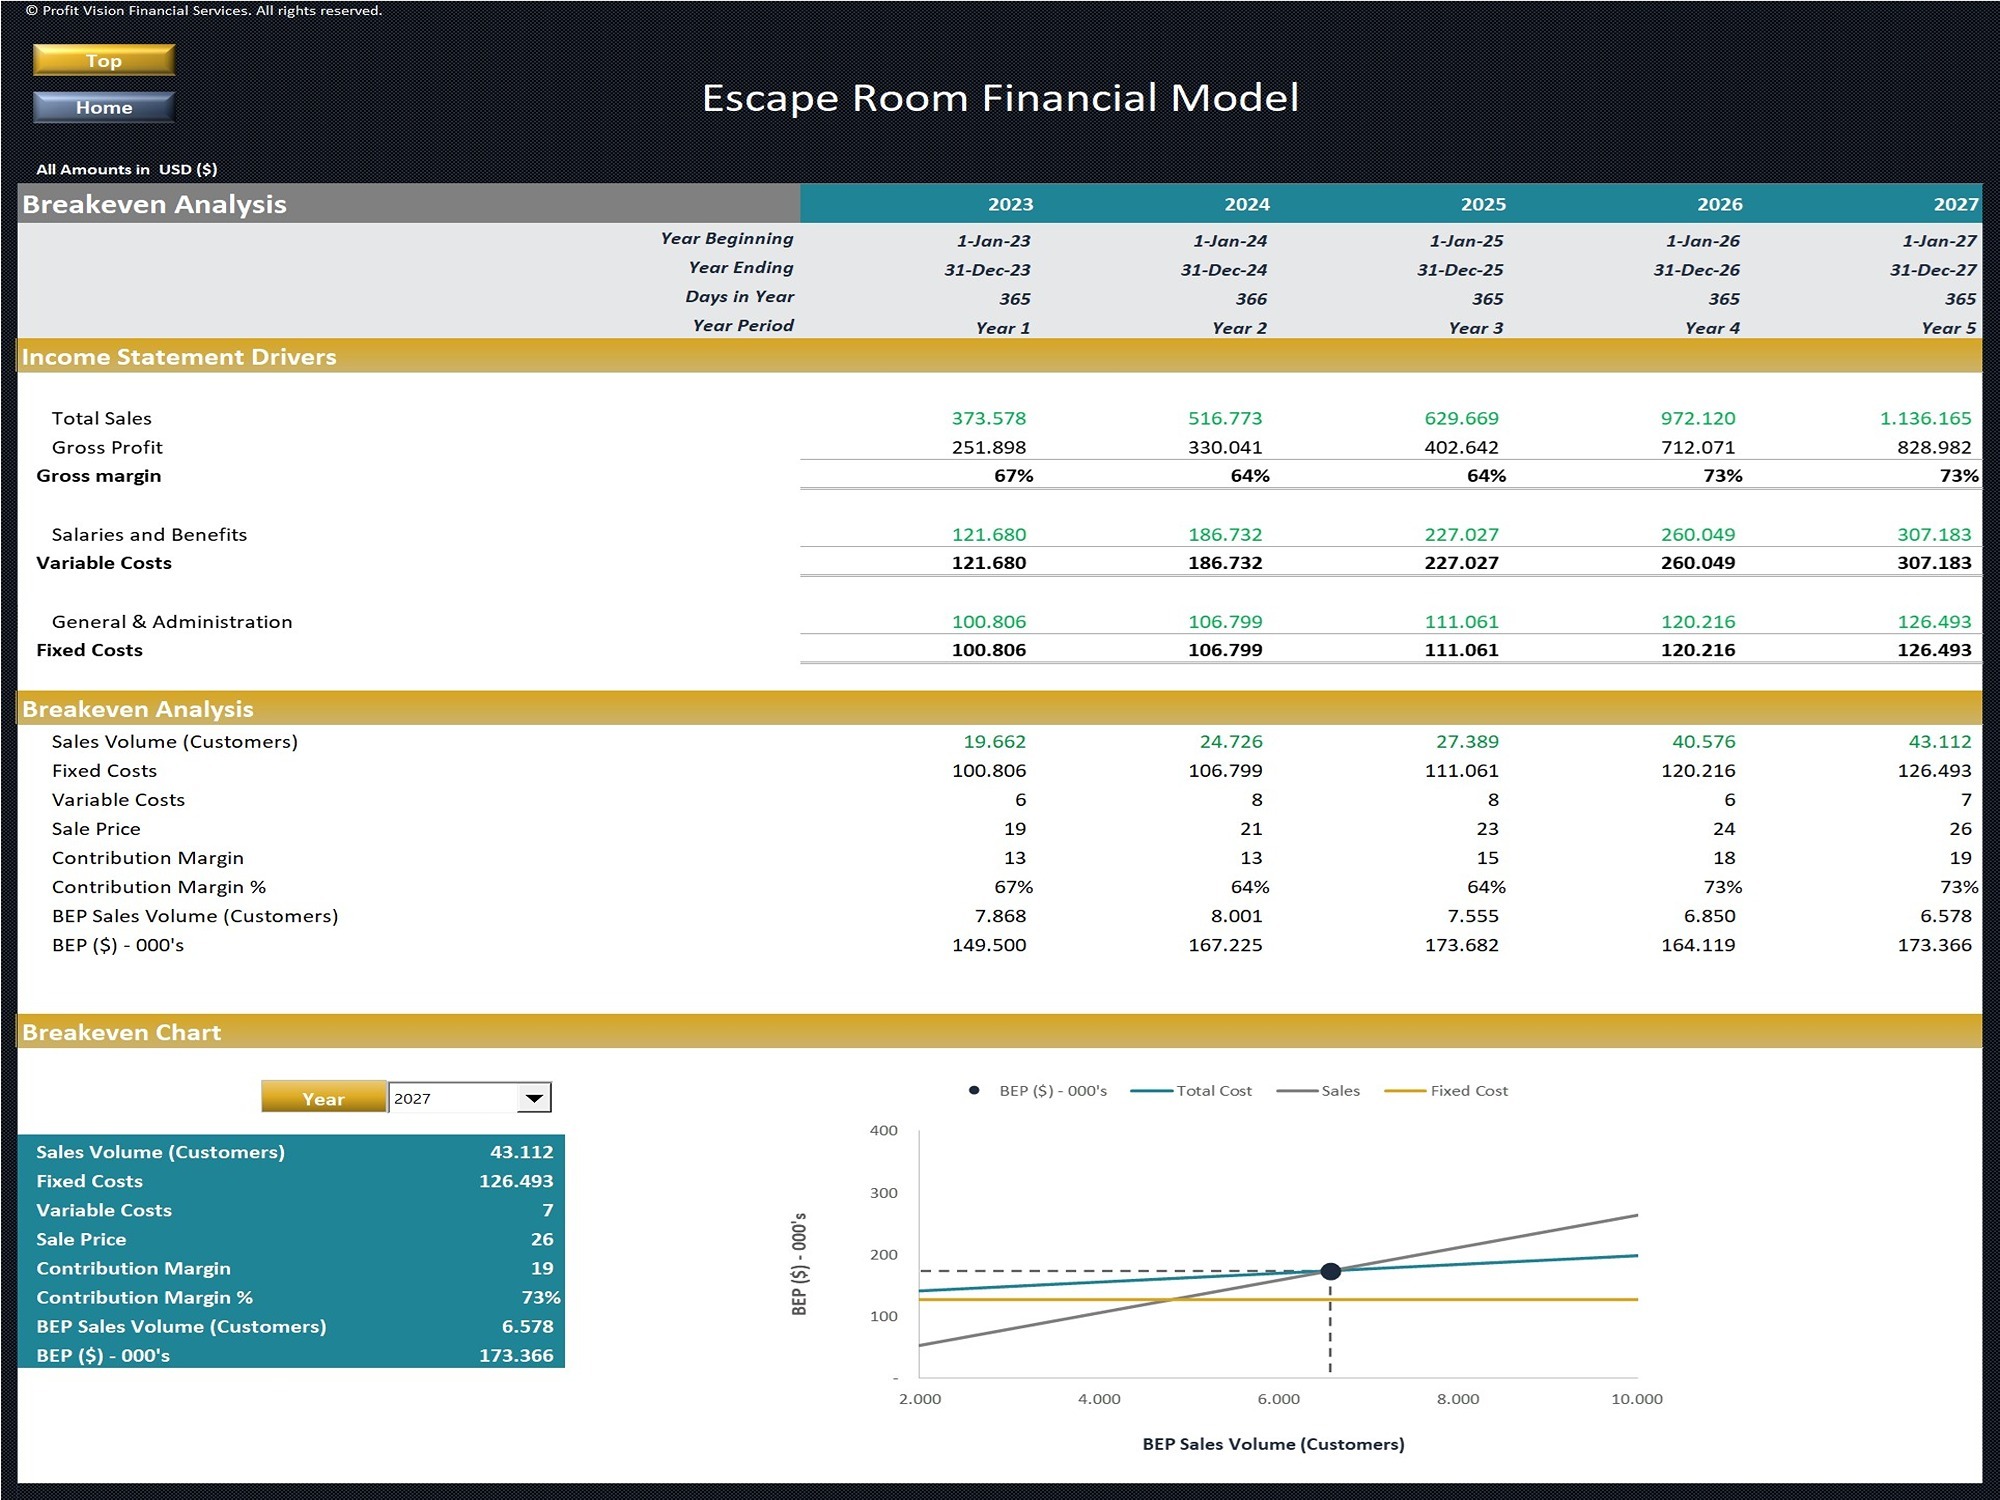Click the Home navigation button
This screenshot has width=2000, height=1500.
pyautogui.click(x=102, y=107)
